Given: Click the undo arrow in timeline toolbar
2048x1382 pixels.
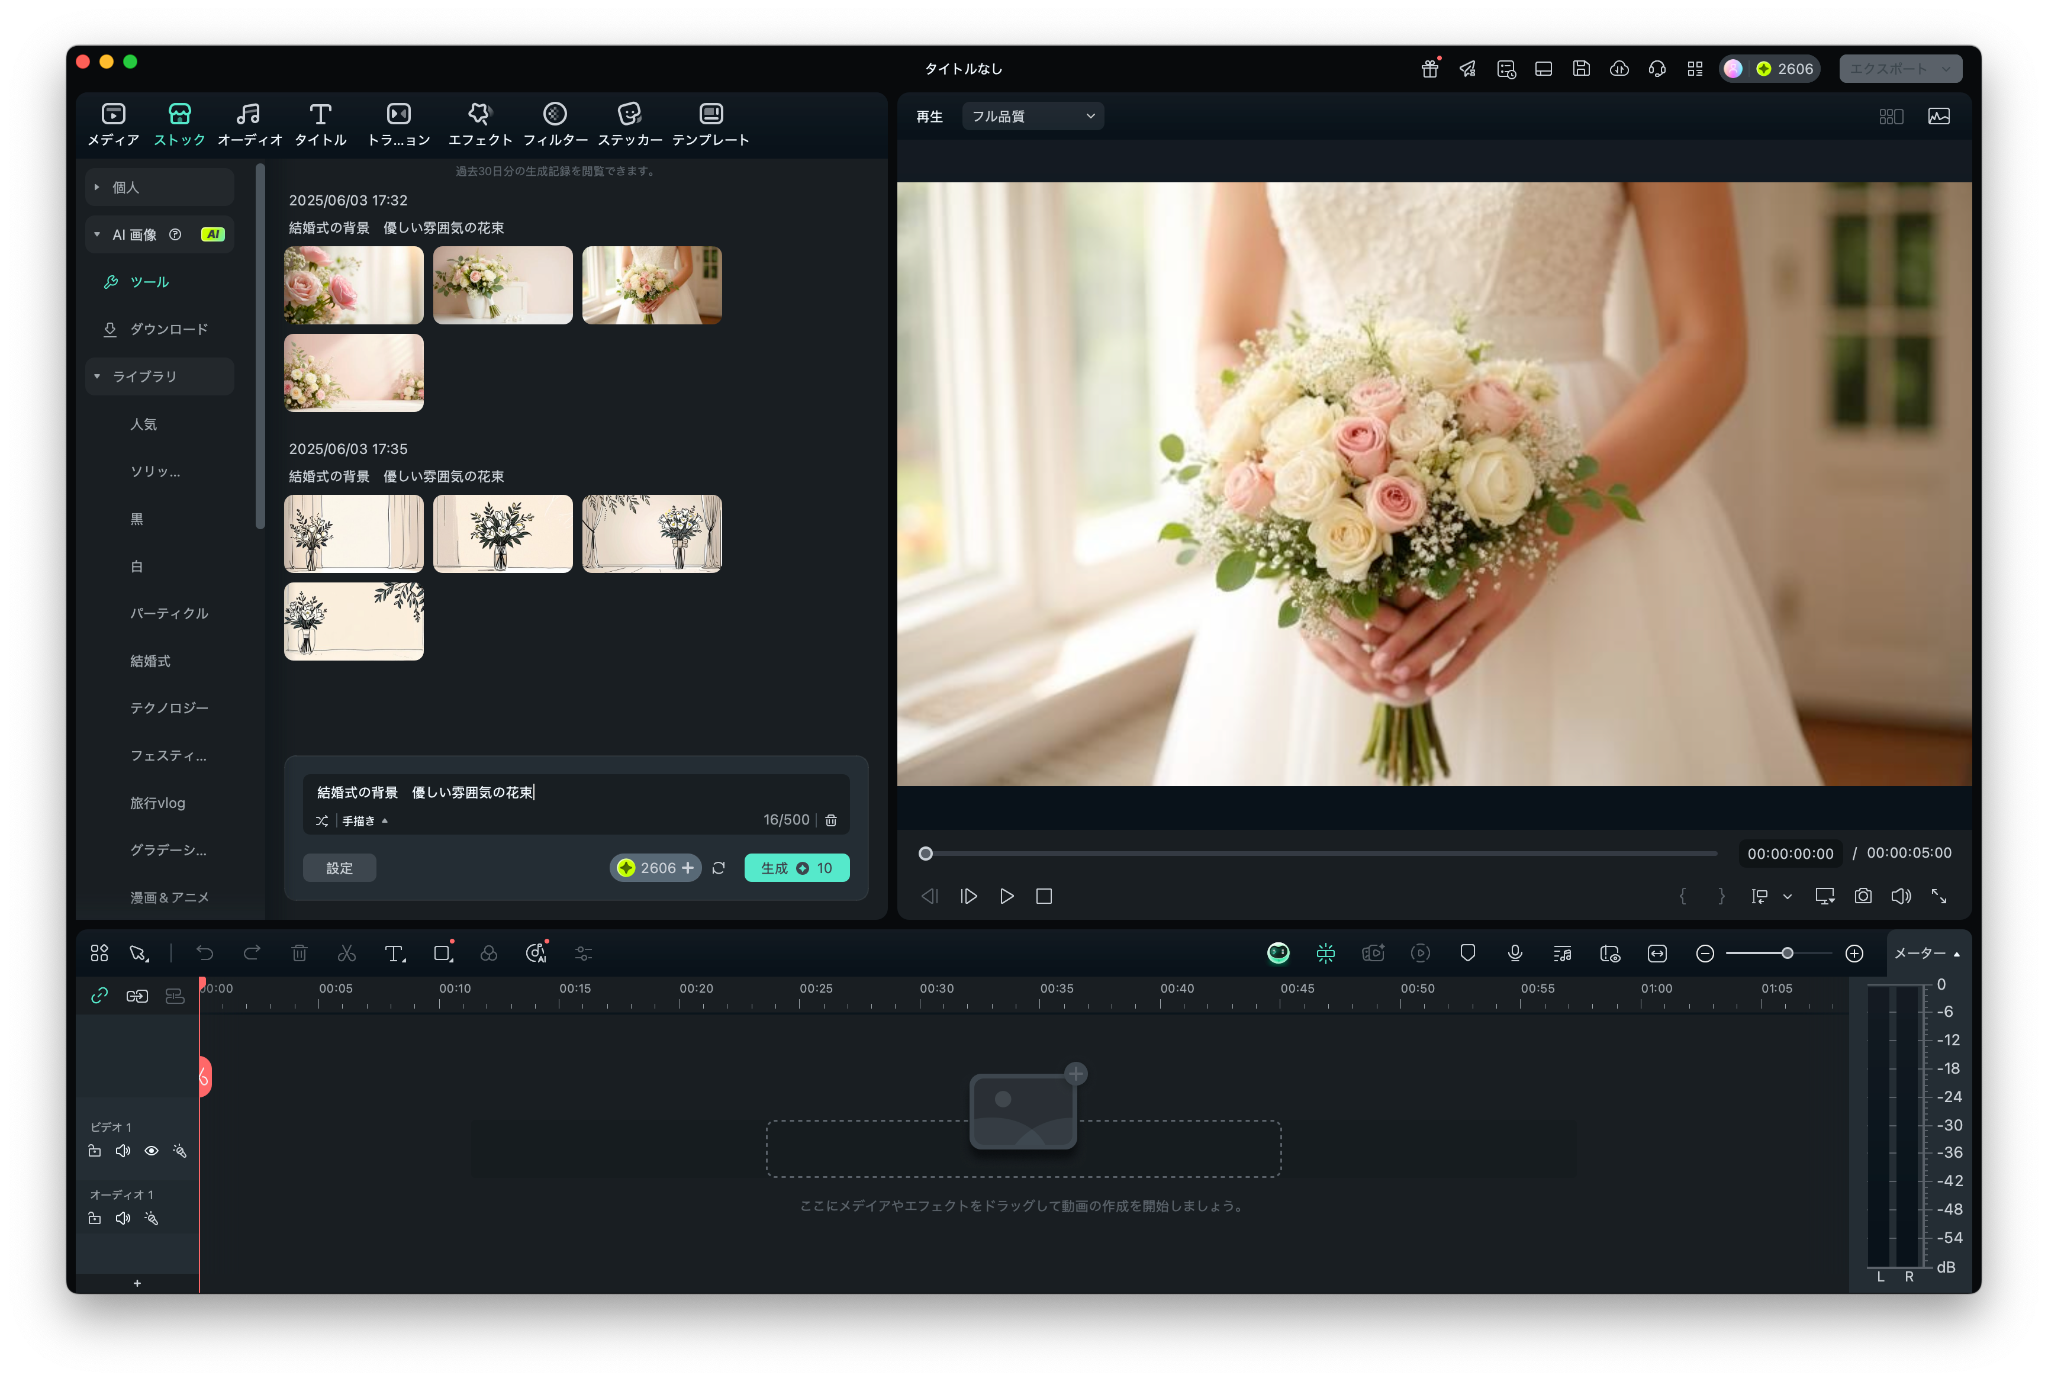Looking at the screenshot, I should pos(205,953).
